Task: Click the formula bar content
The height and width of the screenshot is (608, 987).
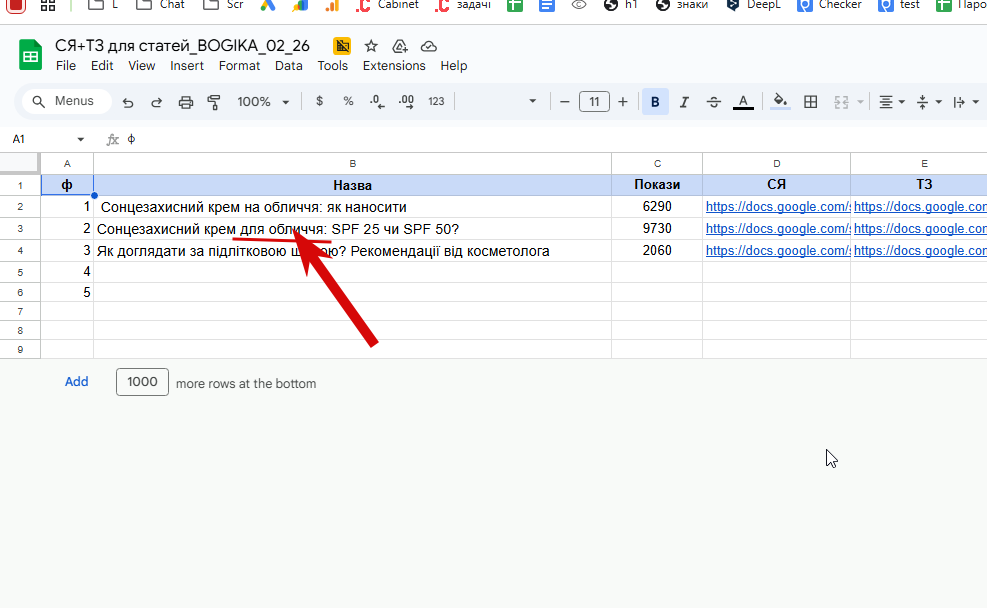Action: click(132, 139)
